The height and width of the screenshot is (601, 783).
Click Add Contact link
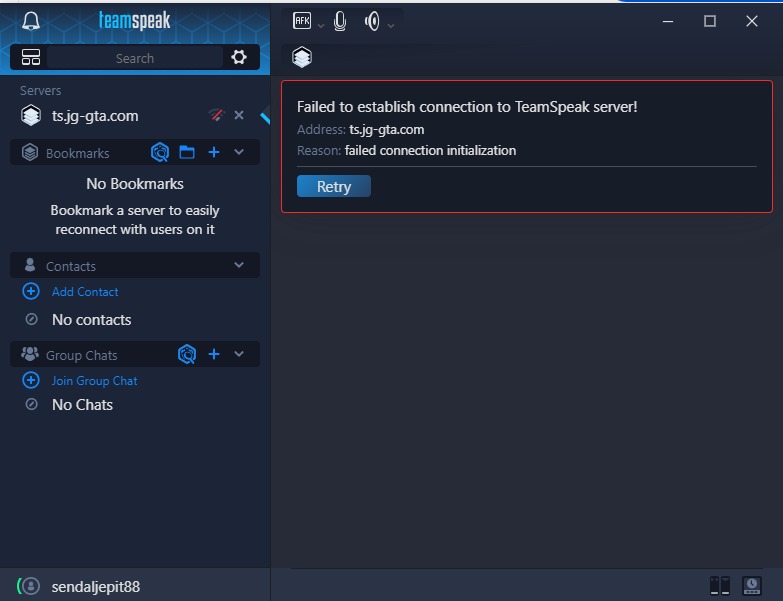[85, 292]
